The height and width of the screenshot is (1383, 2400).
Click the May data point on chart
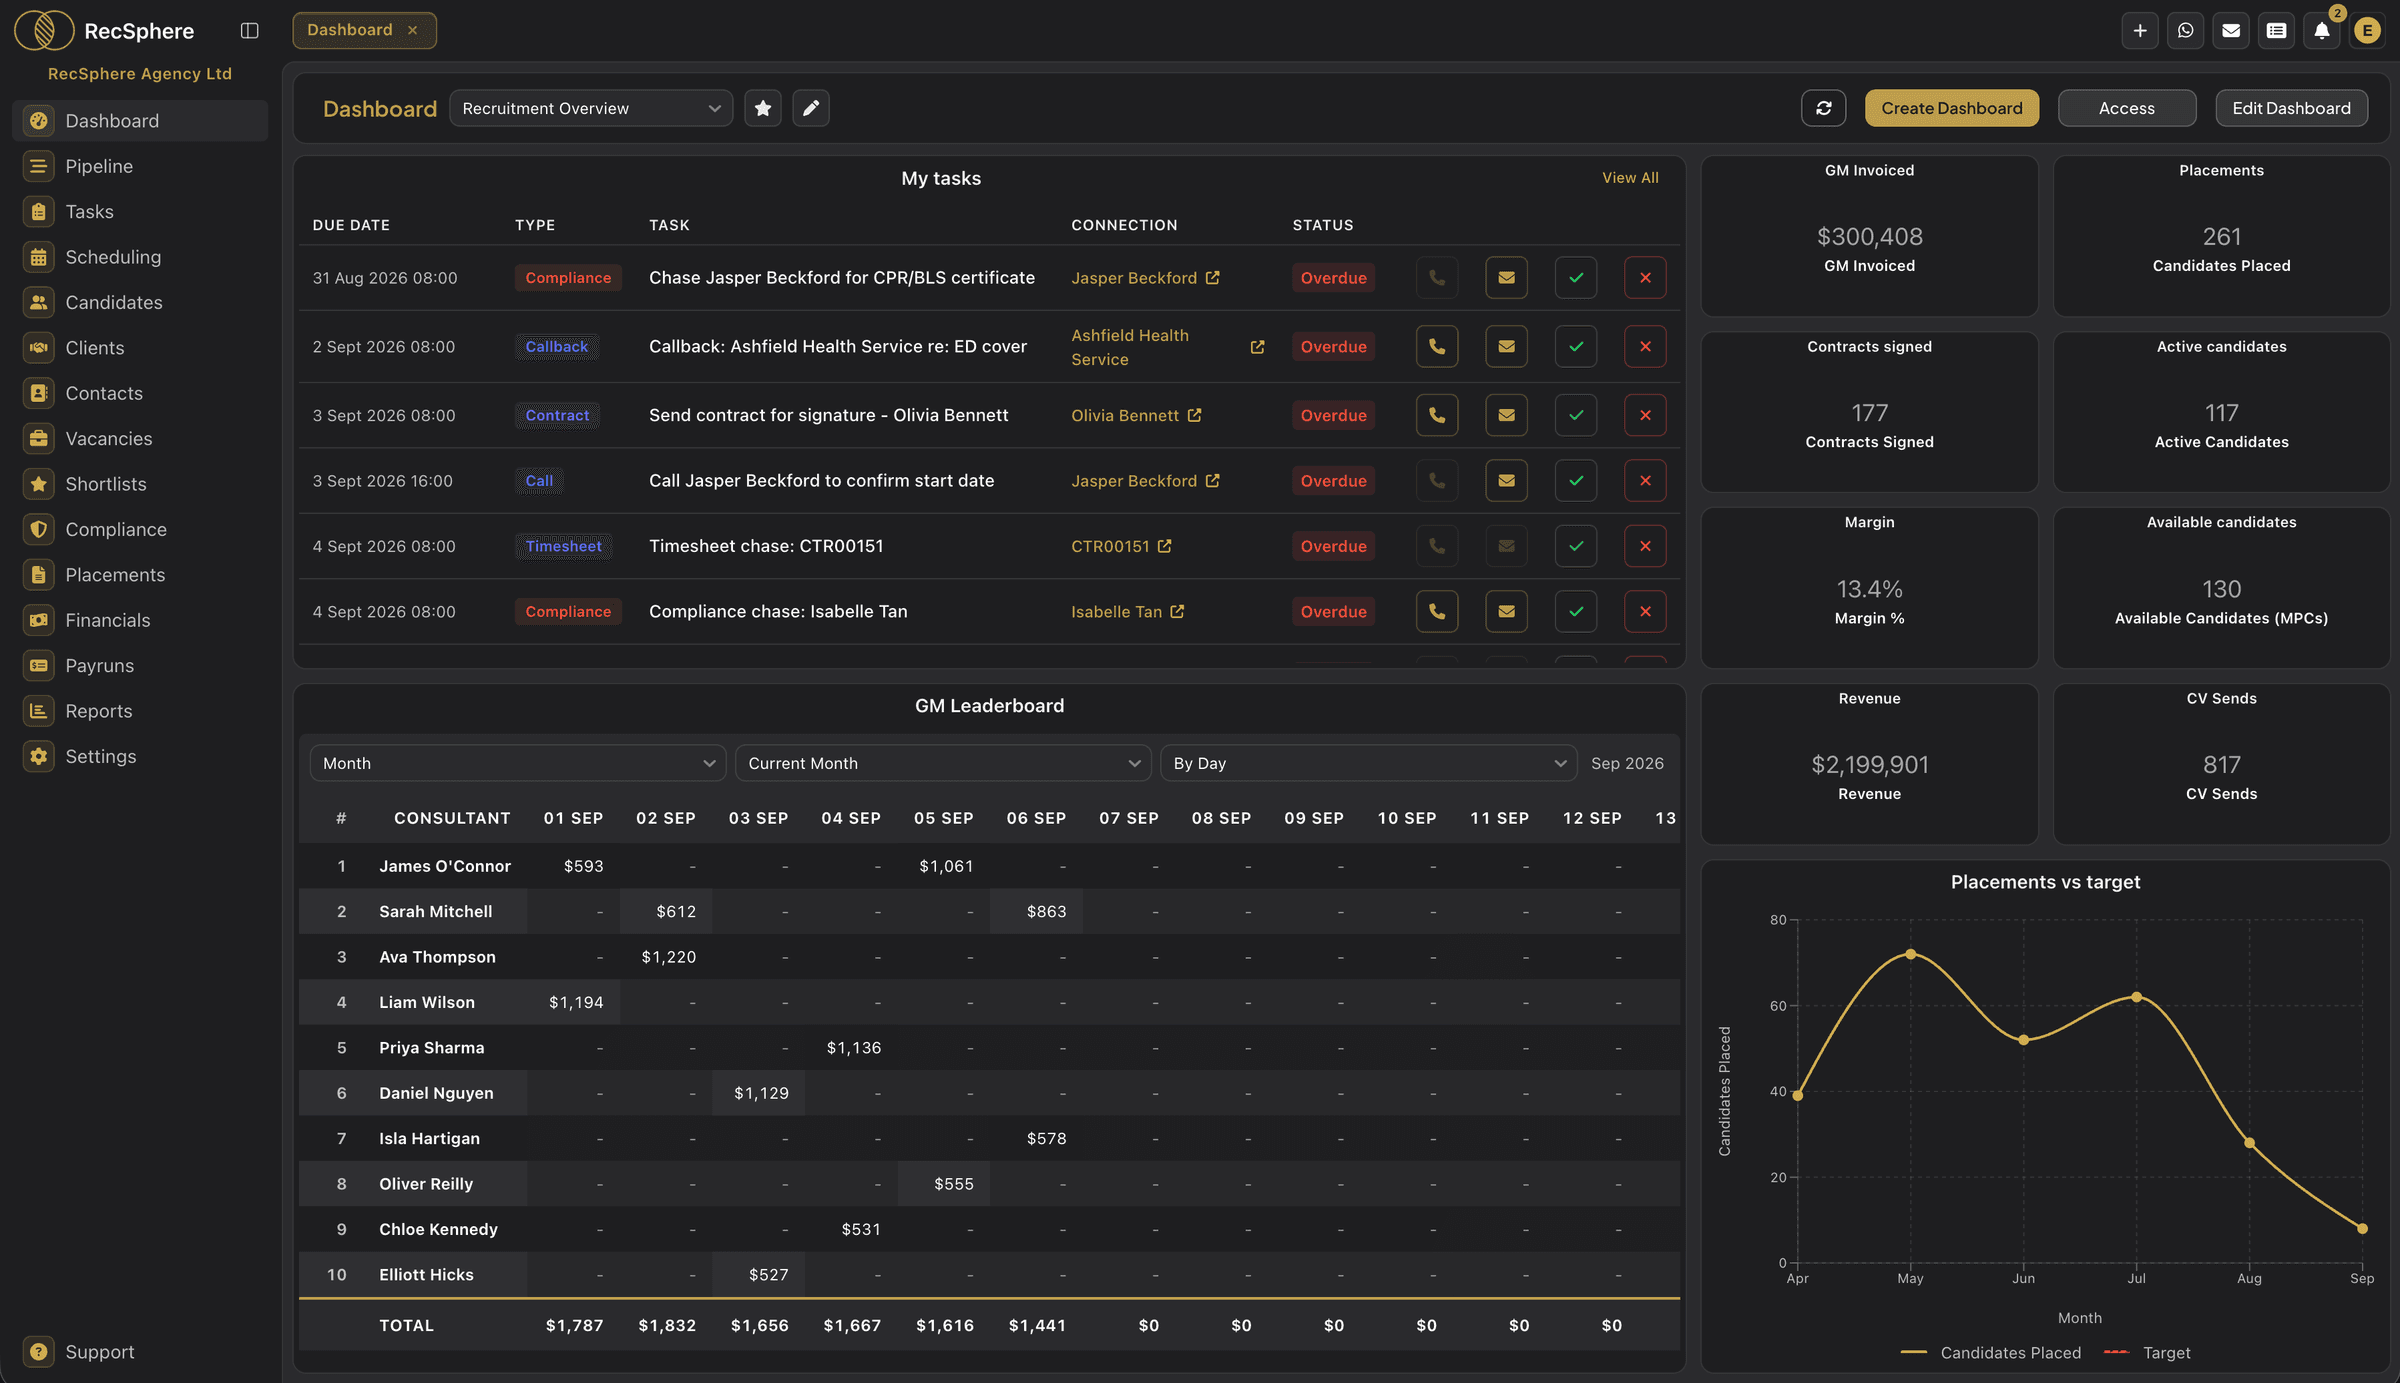(x=1911, y=954)
